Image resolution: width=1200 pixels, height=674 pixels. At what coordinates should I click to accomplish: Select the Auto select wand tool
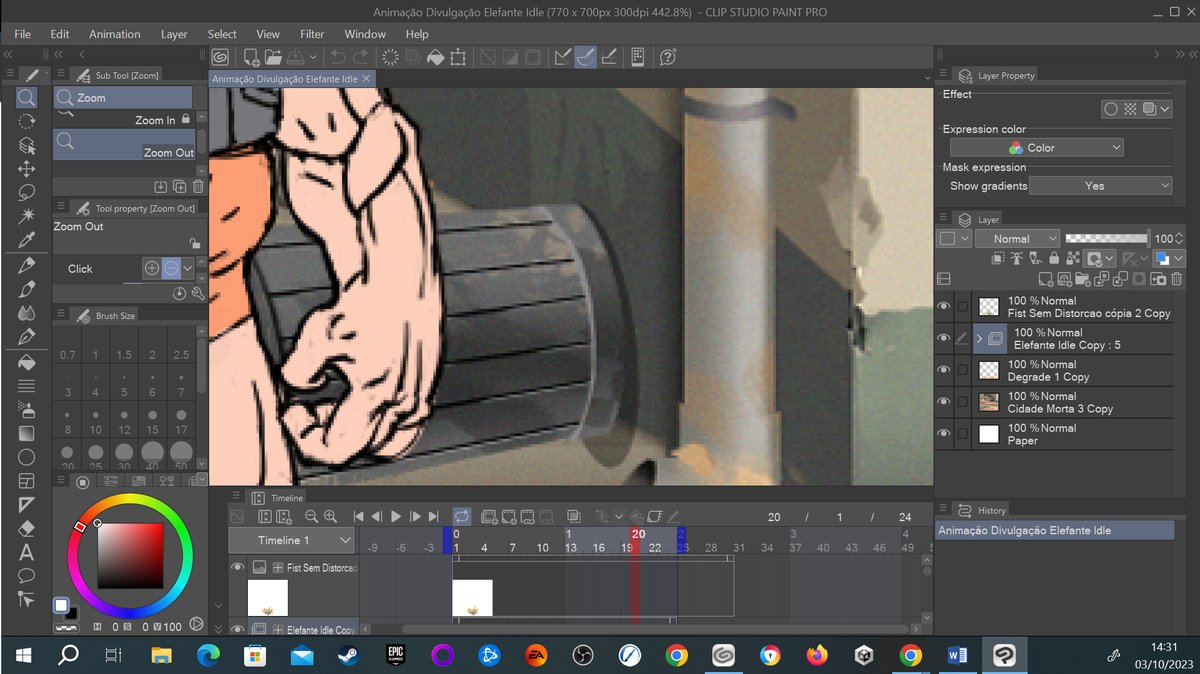27,216
